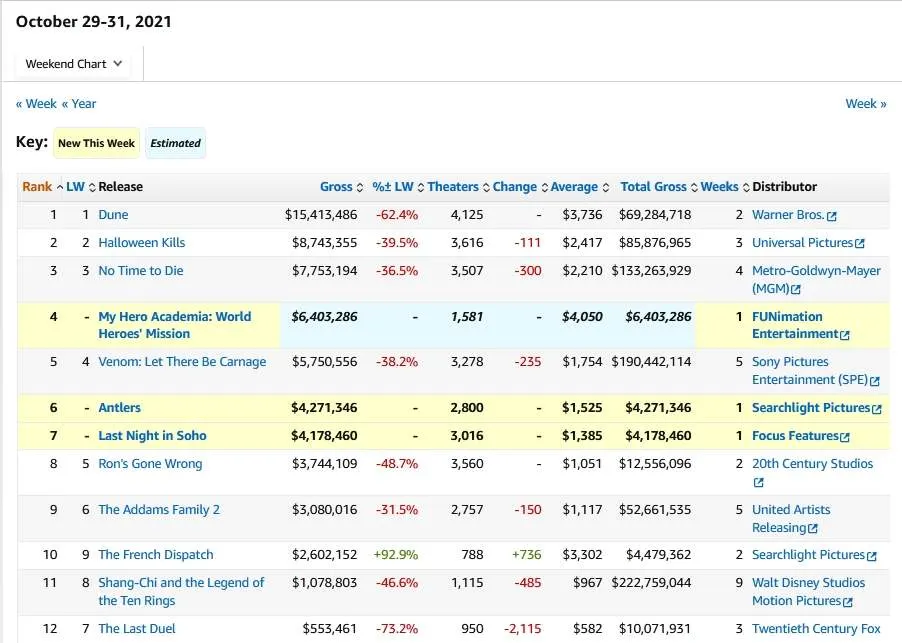Click the blue Estimated key badge

[176, 143]
